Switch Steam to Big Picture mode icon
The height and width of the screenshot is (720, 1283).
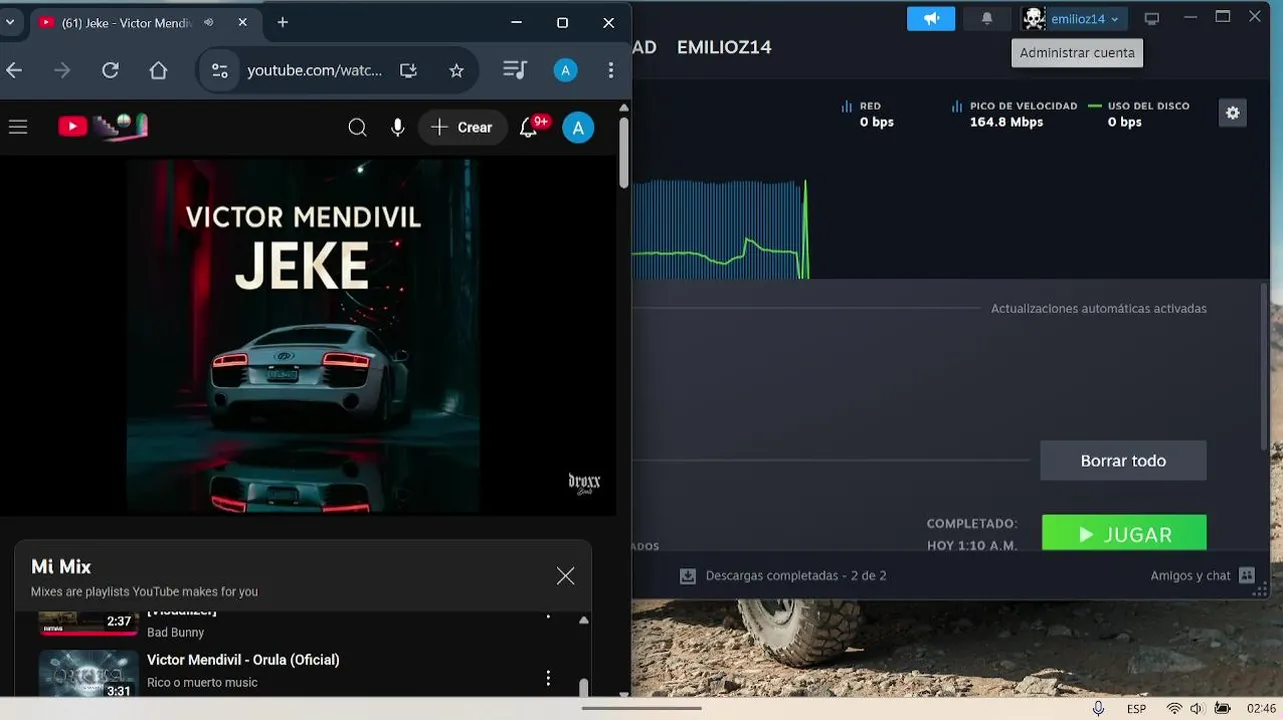coord(1152,19)
